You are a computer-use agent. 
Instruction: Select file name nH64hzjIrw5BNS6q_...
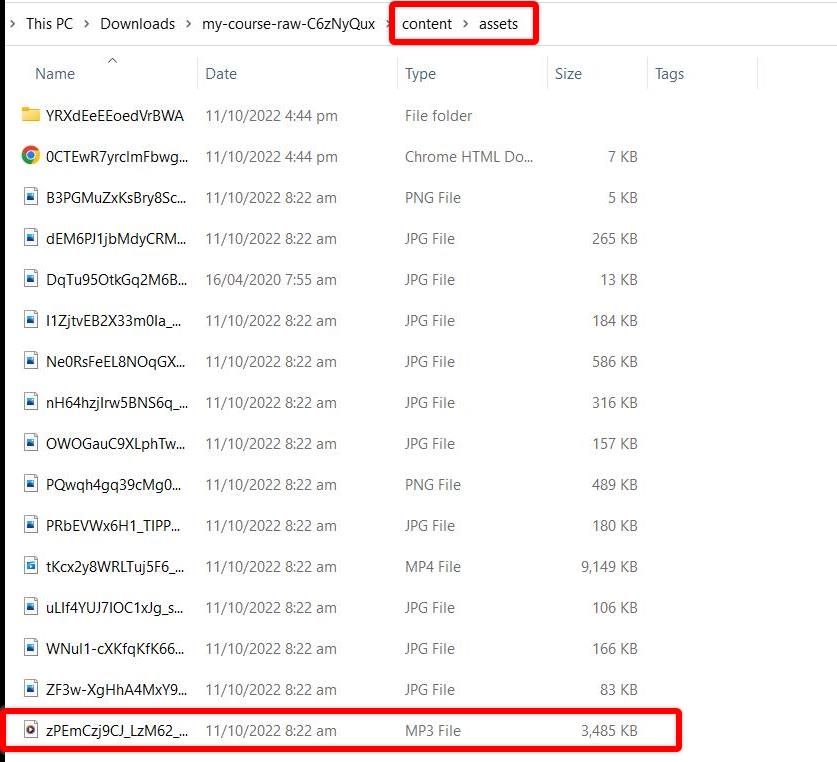[x=117, y=403]
